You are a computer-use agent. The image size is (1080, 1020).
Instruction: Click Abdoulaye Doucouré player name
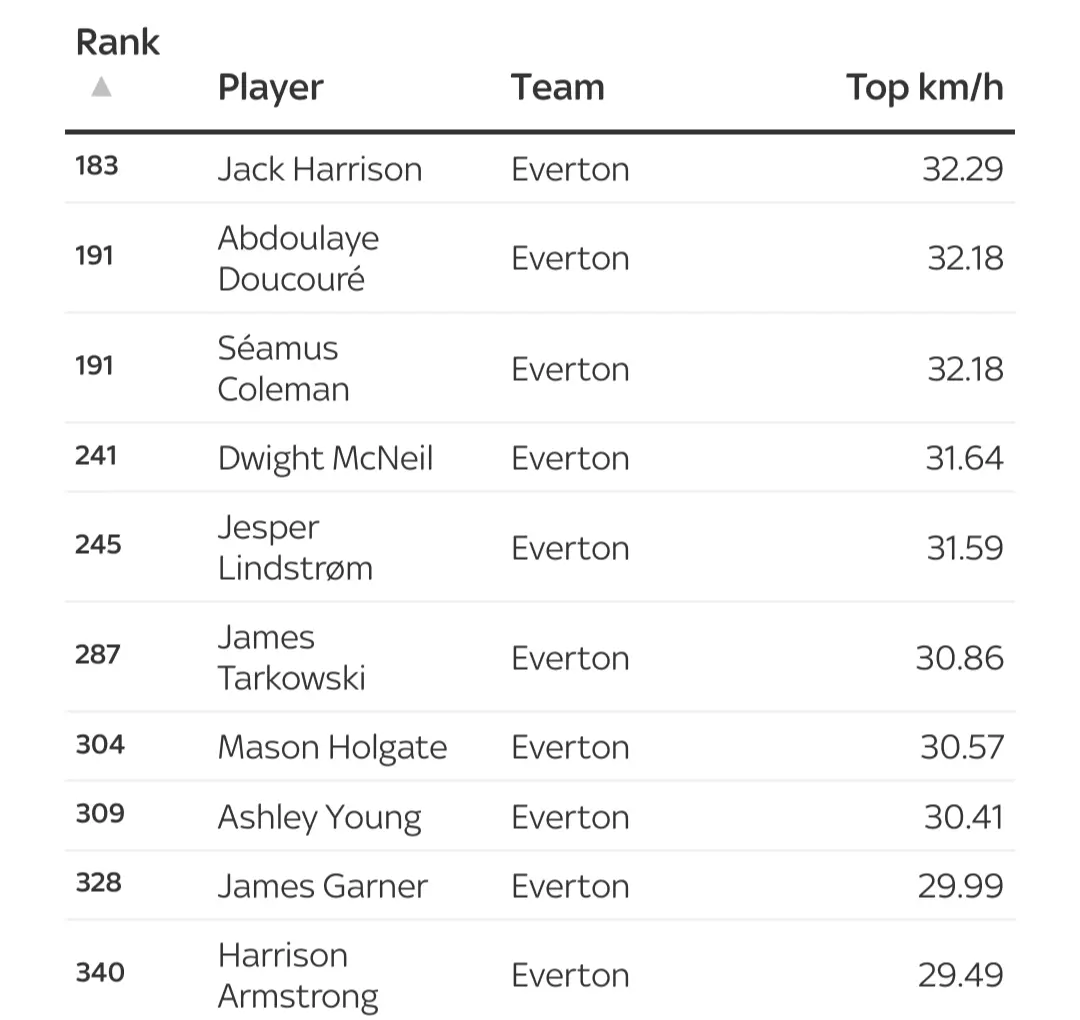click(x=298, y=258)
